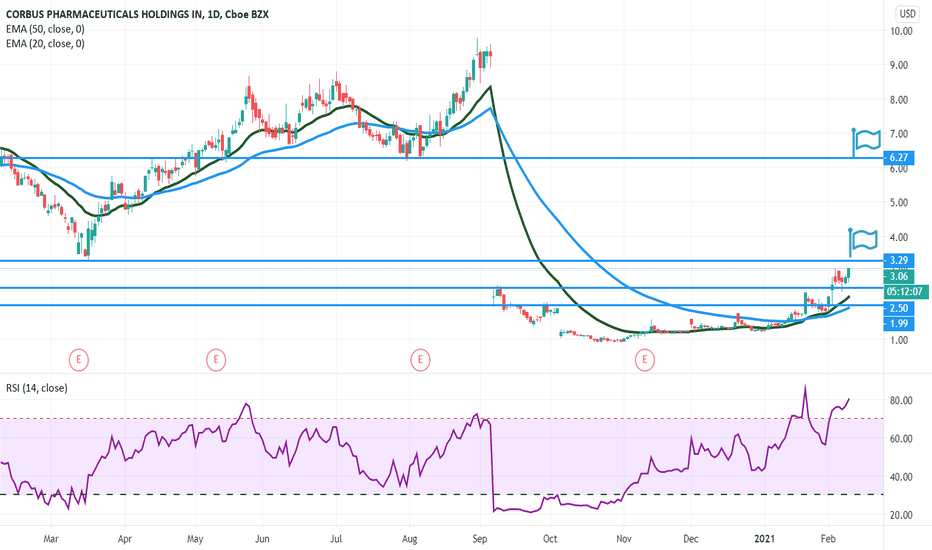Select the flag icon above 3.29 line
Viewport: 932px width, 550px height.
point(863,241)
